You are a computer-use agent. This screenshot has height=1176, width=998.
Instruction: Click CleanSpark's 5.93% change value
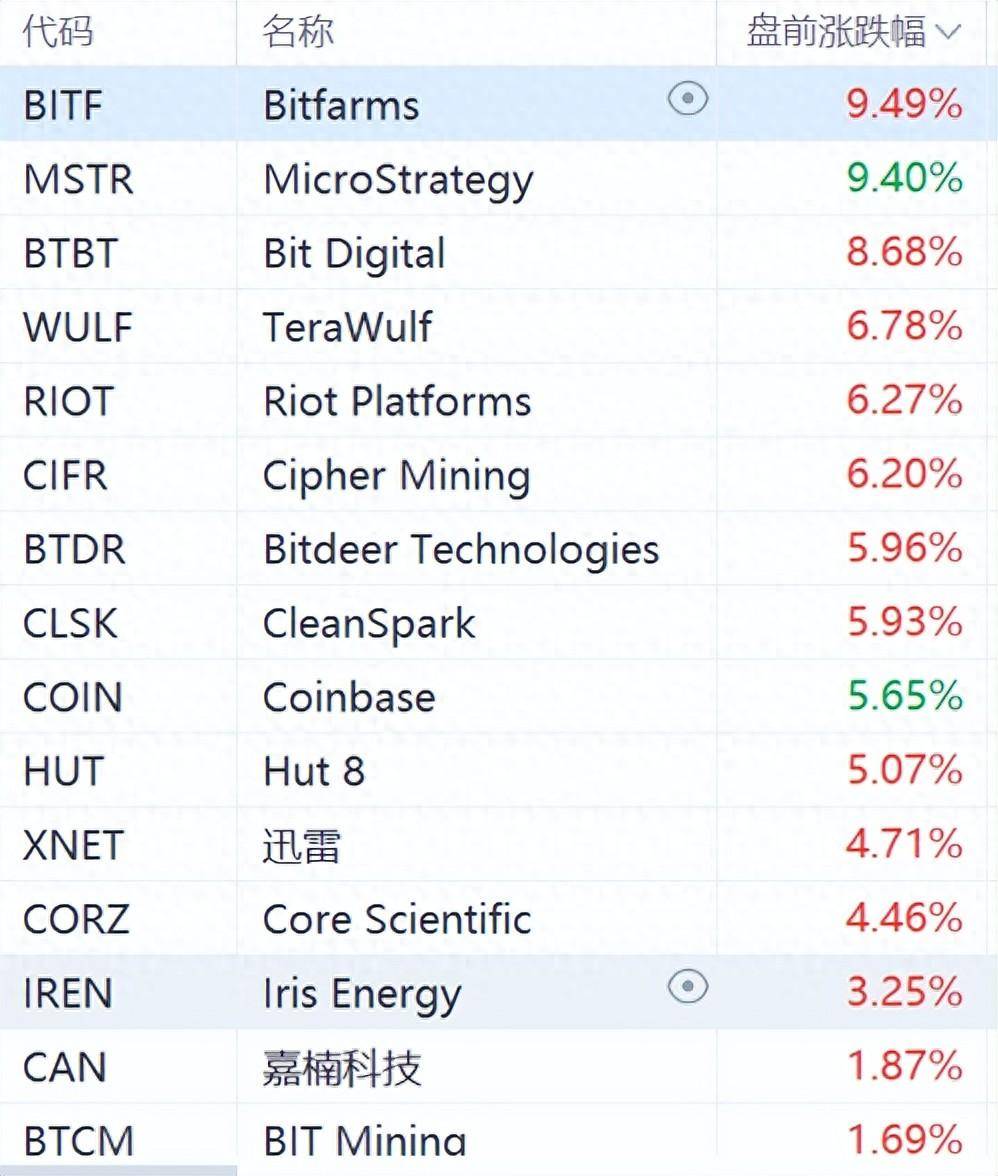tap(905, 622)
